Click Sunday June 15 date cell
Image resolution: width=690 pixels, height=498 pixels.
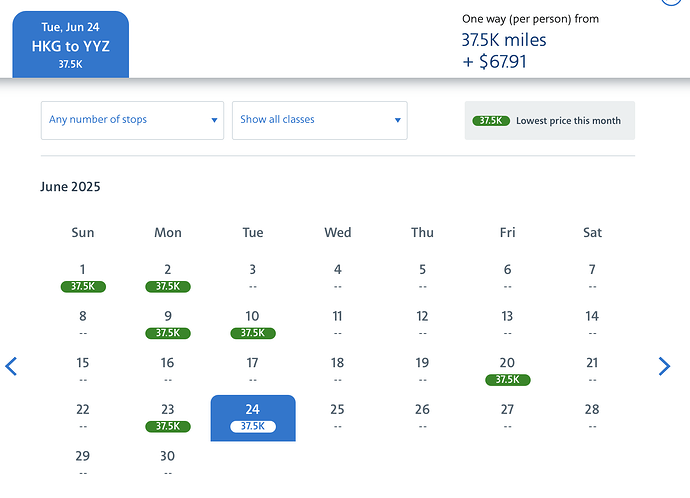tap(83, 370)
